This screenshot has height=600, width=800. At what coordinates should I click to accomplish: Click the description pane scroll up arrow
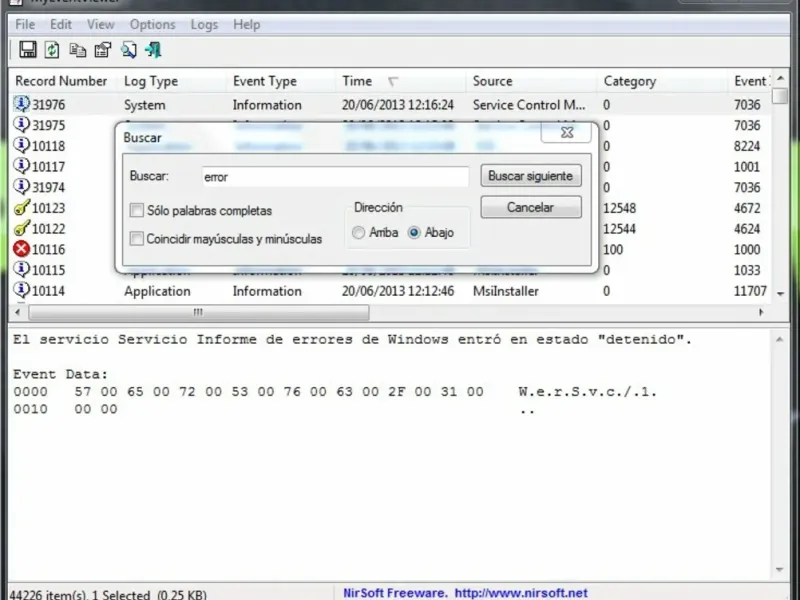click(x=780, y=340)
